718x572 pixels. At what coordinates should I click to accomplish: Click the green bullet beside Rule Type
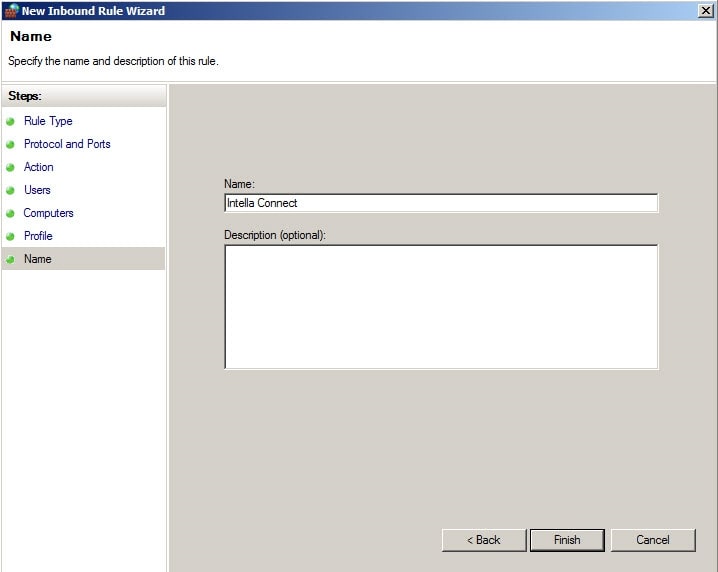tap(11, 121)
